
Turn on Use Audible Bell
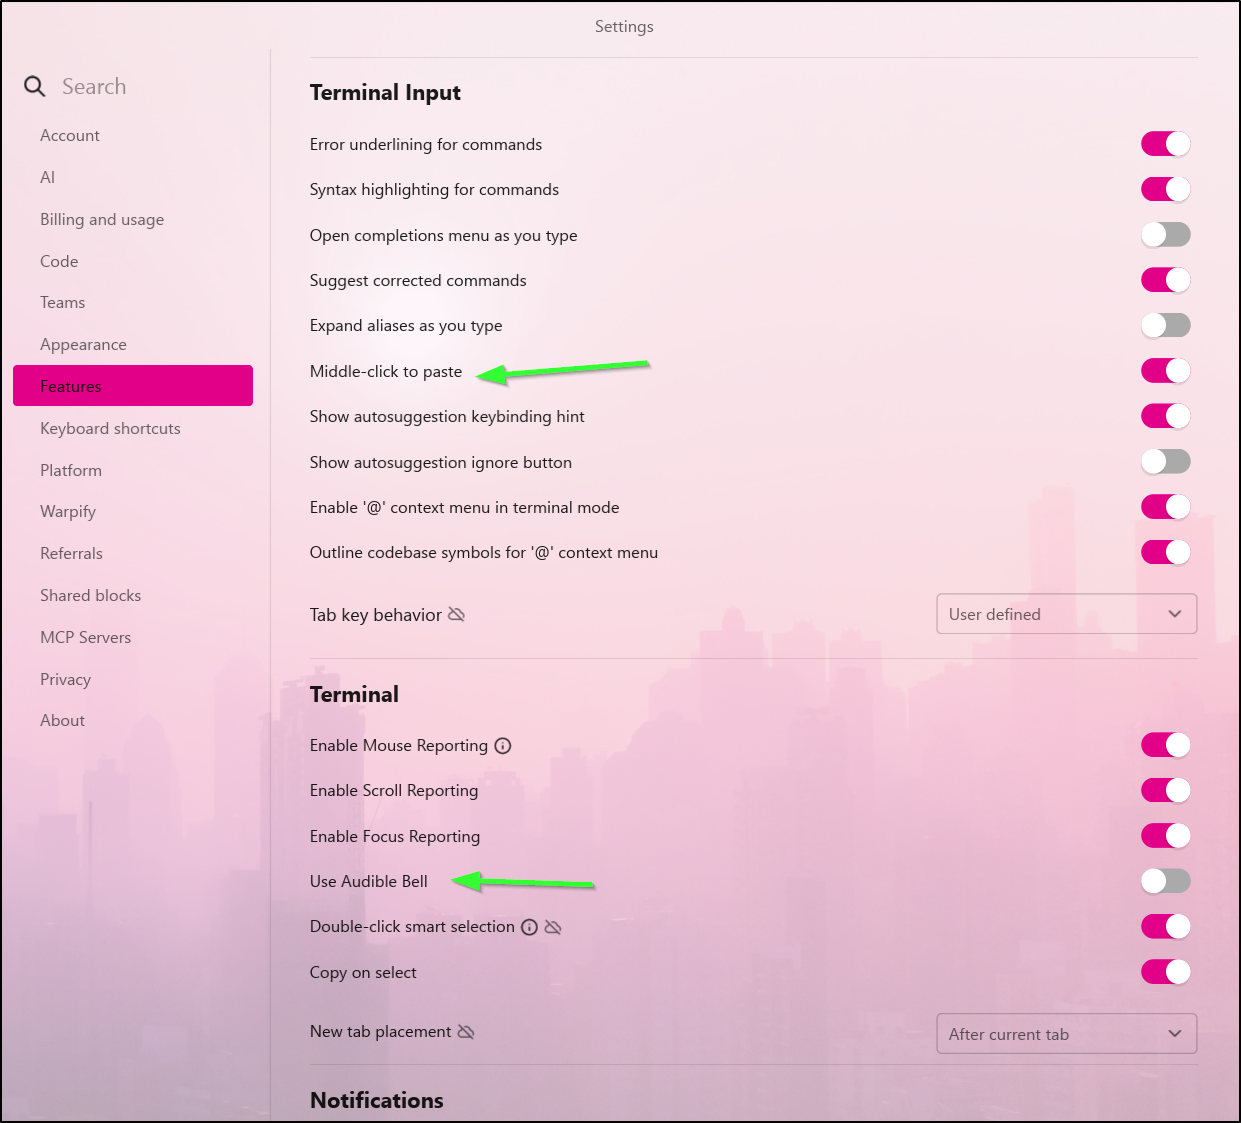[x=1165, y=881]
